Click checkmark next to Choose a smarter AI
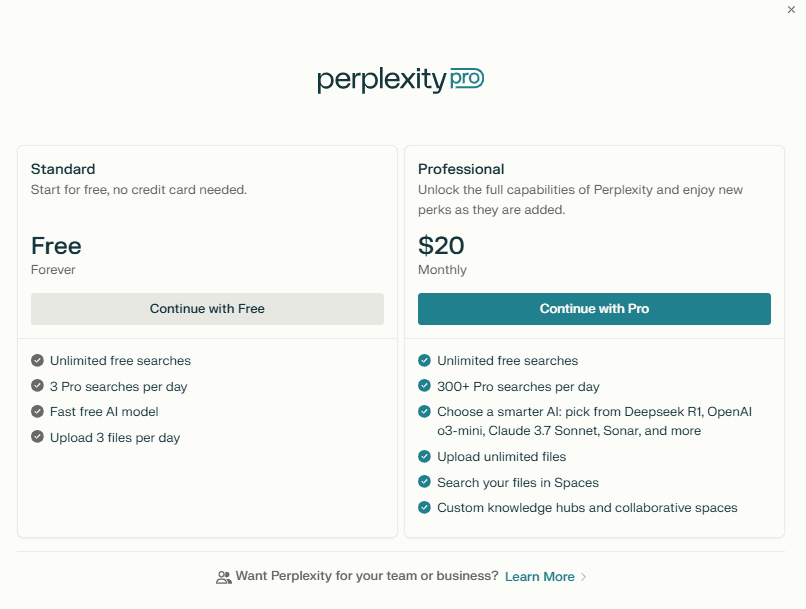The width and height of the screenshot is (806, 609). (x=425, y=412)
